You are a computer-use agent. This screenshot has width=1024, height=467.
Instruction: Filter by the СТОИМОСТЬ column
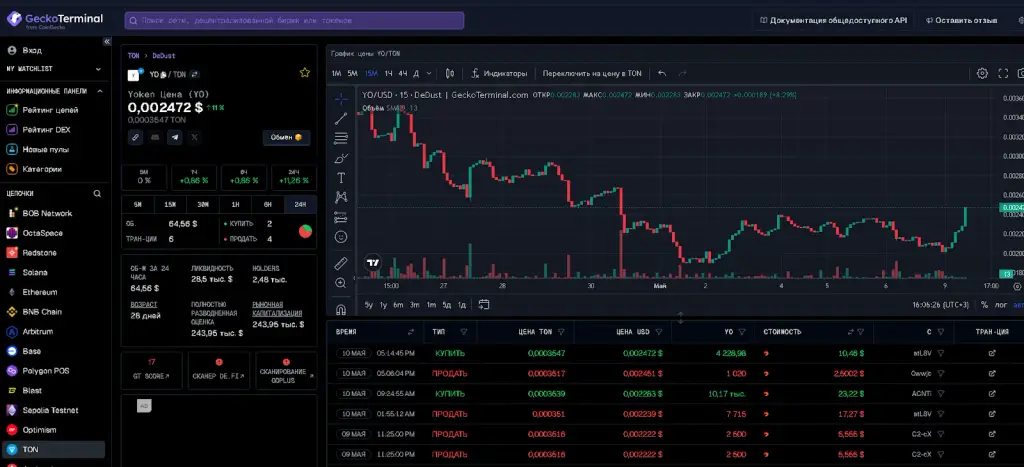pos(861,332)
